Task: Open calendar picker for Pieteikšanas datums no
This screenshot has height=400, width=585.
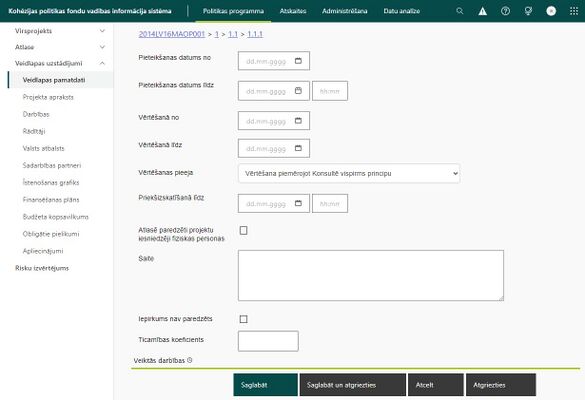Action: [298, 61]
